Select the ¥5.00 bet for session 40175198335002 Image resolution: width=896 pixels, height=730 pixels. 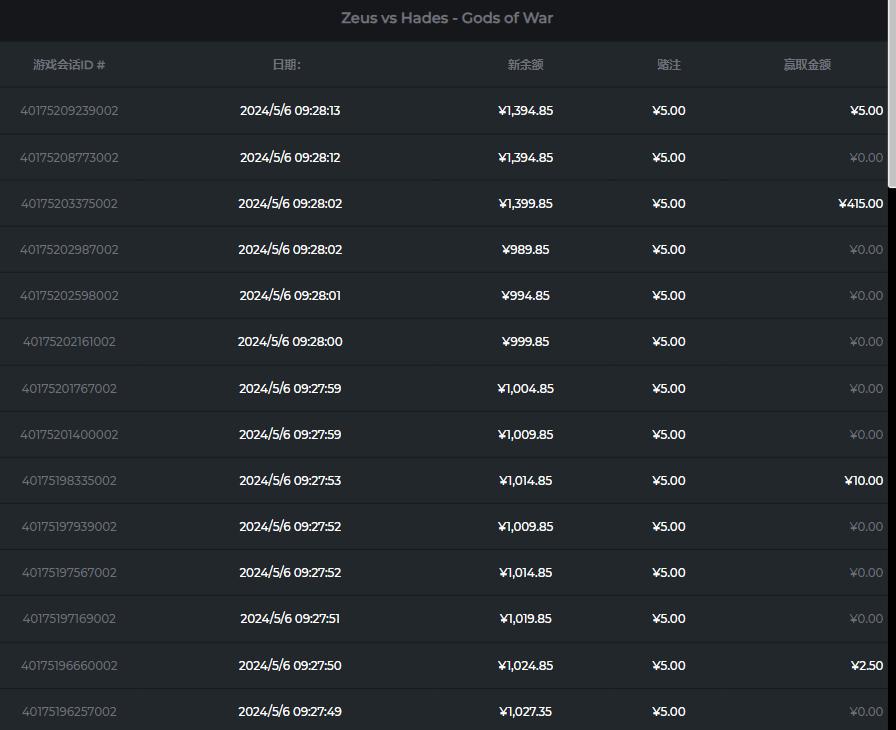(x=669, y=481)
